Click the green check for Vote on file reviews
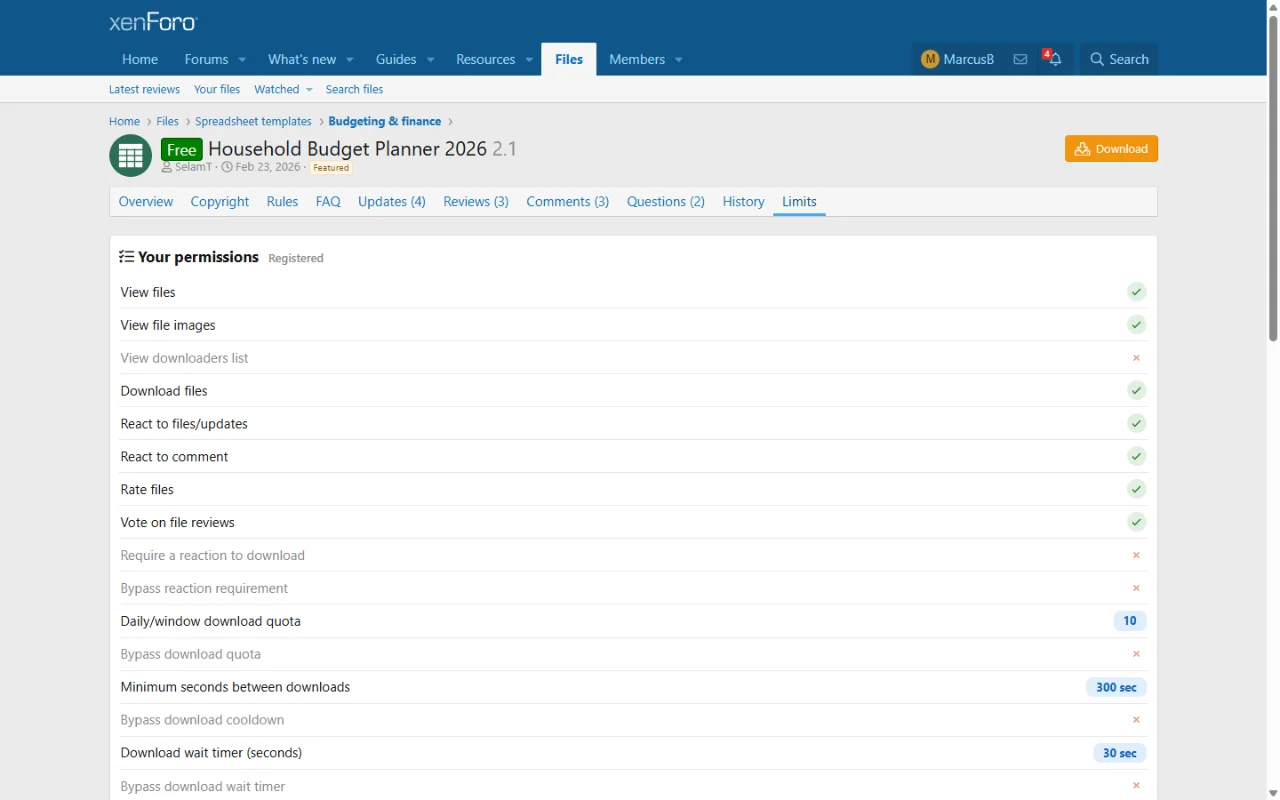 [1136, 522]
